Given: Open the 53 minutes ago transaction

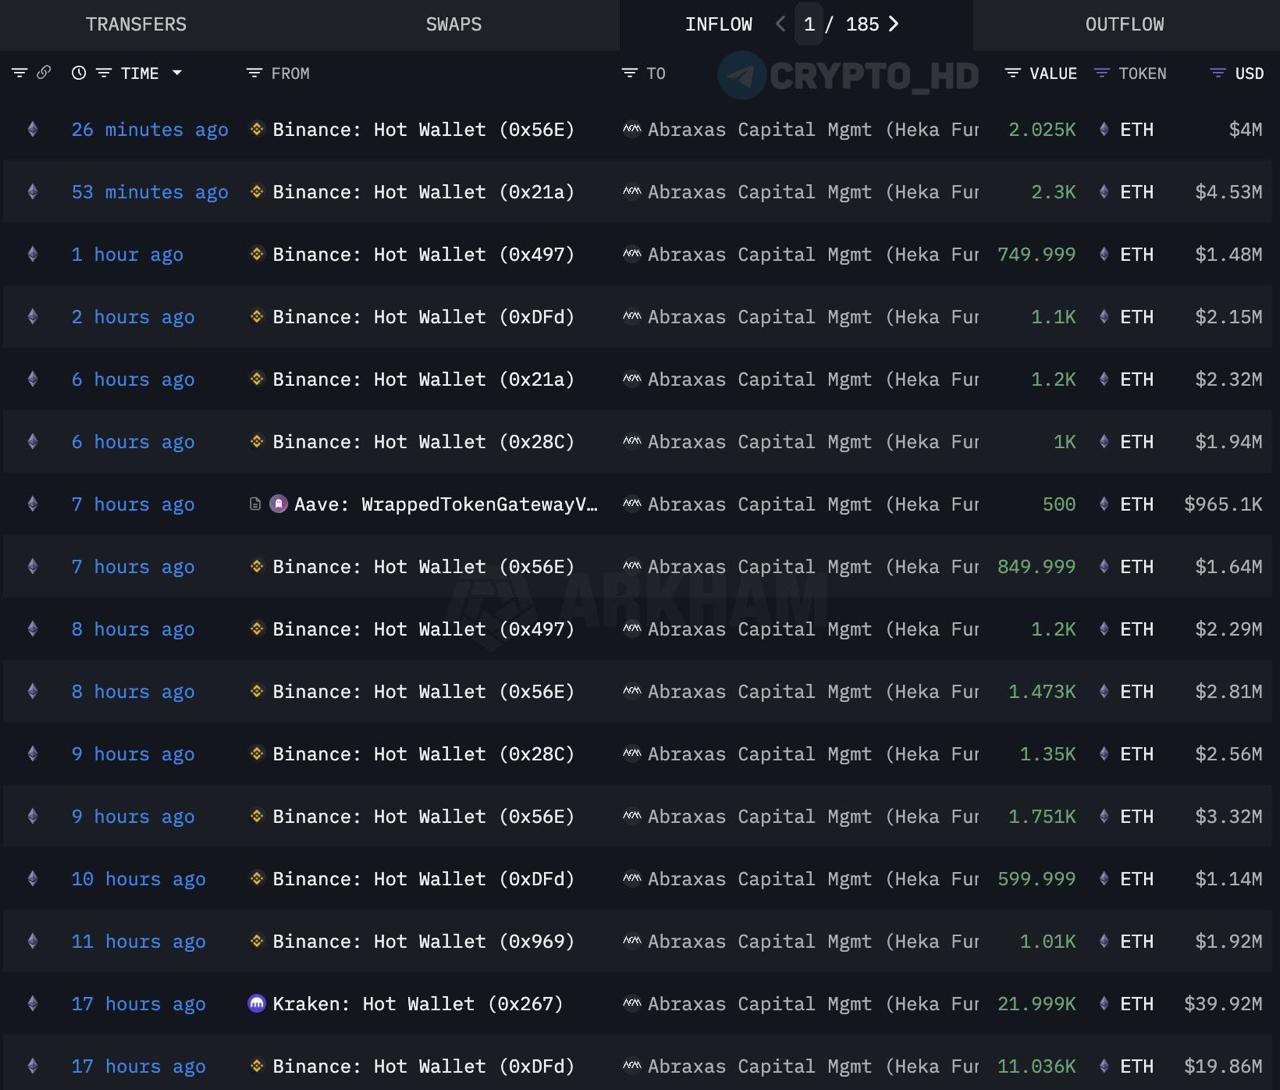Looking at the screenshot, I should [x=150, y=192].
